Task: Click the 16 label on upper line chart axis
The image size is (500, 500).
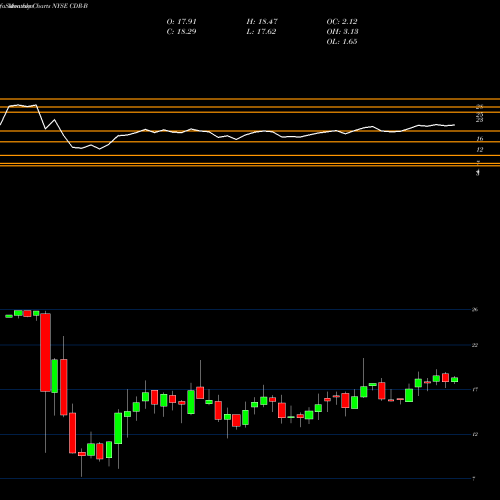Action: click(x=479, y=139)
